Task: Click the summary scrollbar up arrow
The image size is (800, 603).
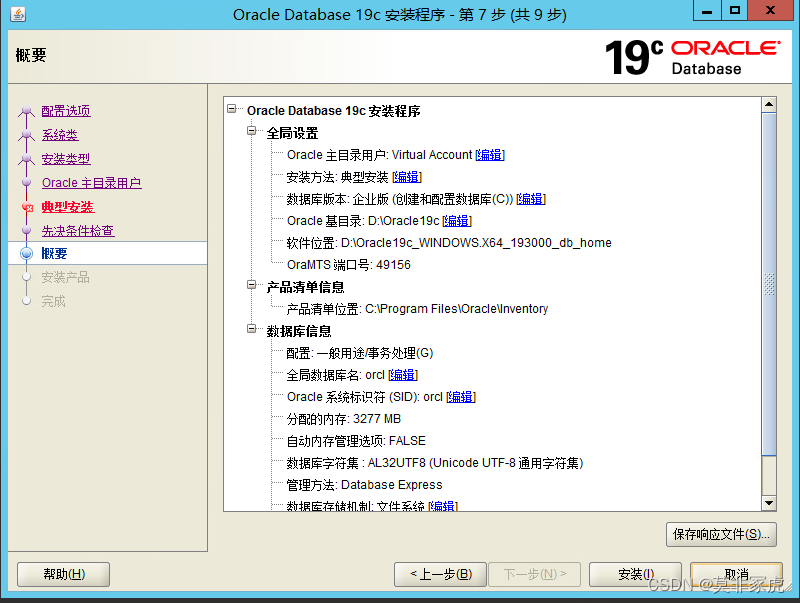Action: click(x=768, y=104)
